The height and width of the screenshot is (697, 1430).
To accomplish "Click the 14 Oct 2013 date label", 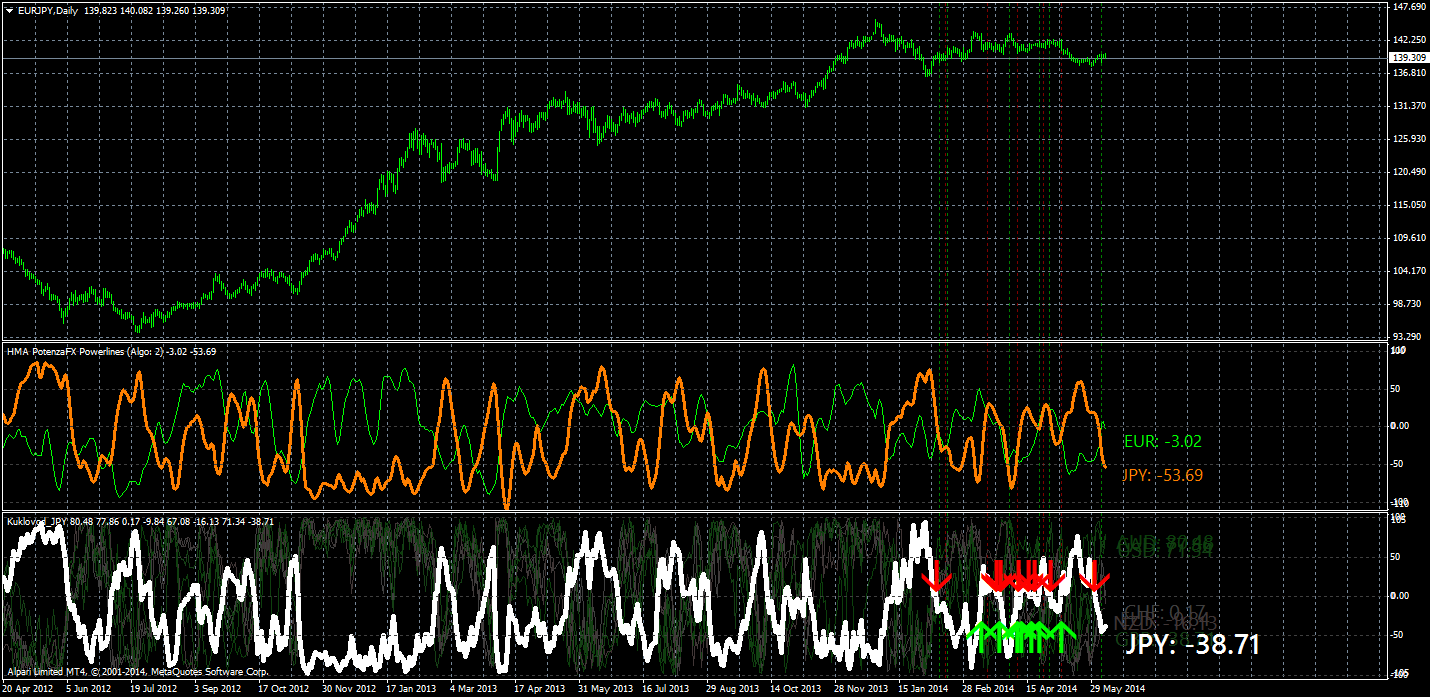I will pyautogui.click(x=795, y=689).
